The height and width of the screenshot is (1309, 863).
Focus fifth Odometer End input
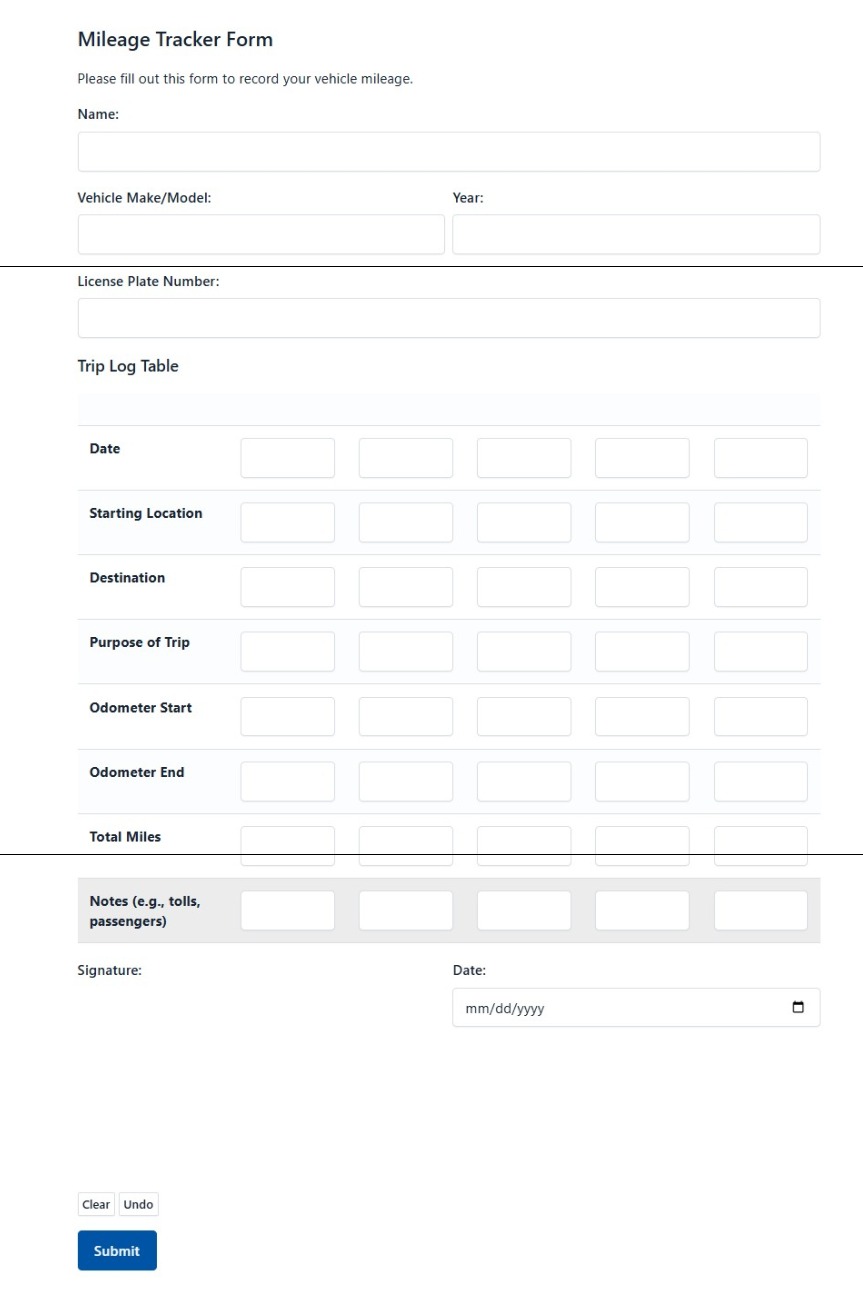tap(761, 782)
